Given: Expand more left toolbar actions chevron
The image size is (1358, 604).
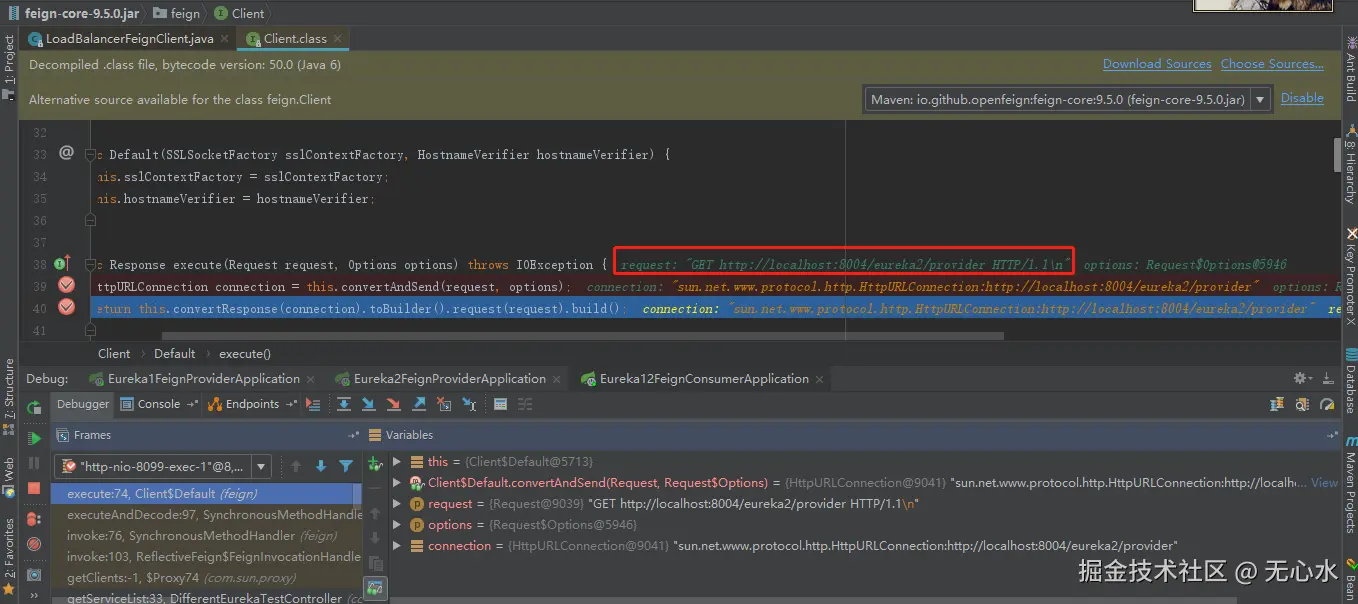Looking at the screenshot, I should pos(34,598).
